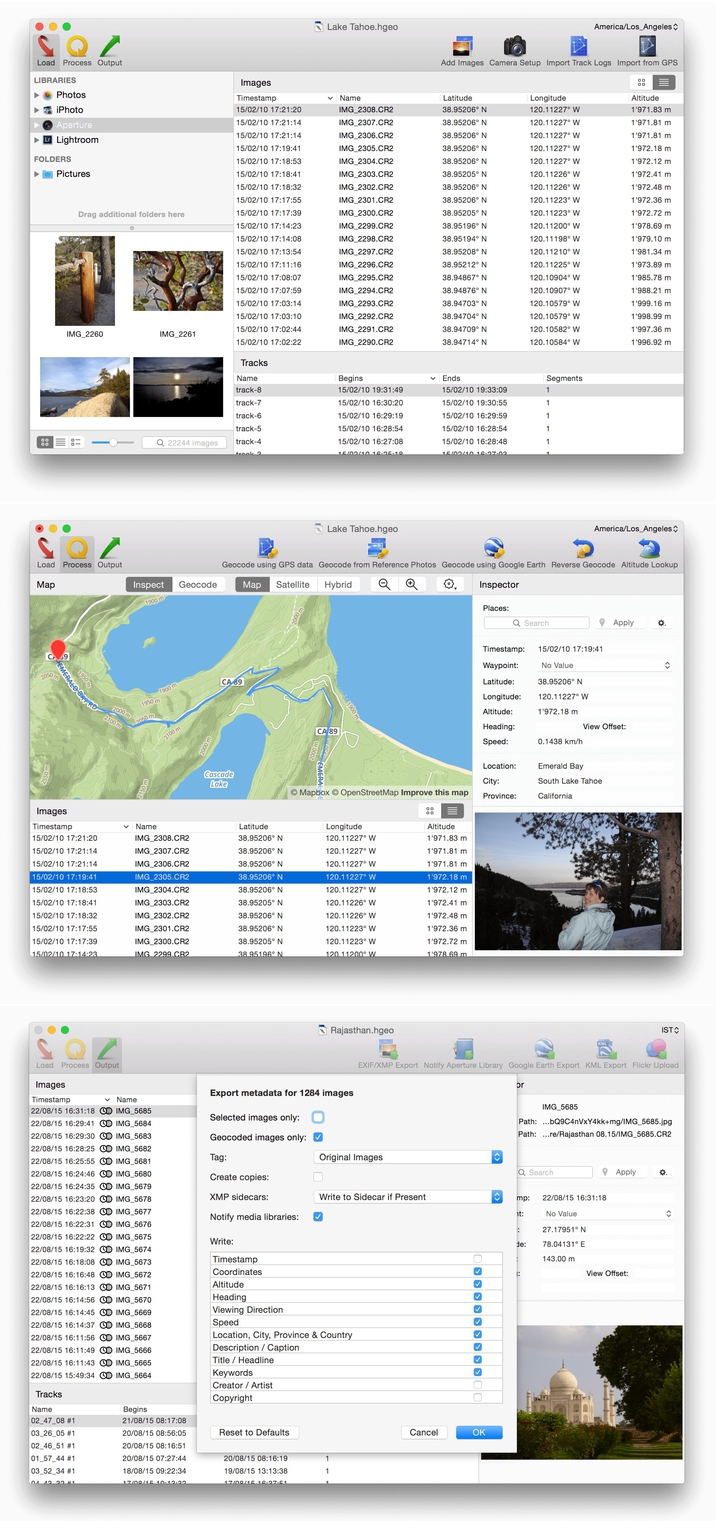
Task: Click Geocode from Reference Photos icon
Action: tap(377, 549)
